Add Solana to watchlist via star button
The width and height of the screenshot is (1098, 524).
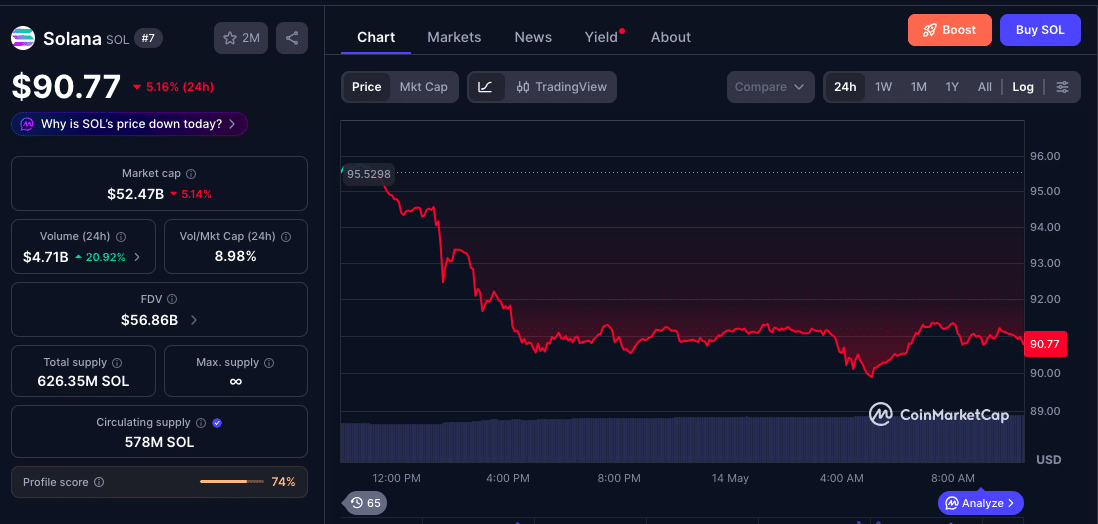(241, 38)
